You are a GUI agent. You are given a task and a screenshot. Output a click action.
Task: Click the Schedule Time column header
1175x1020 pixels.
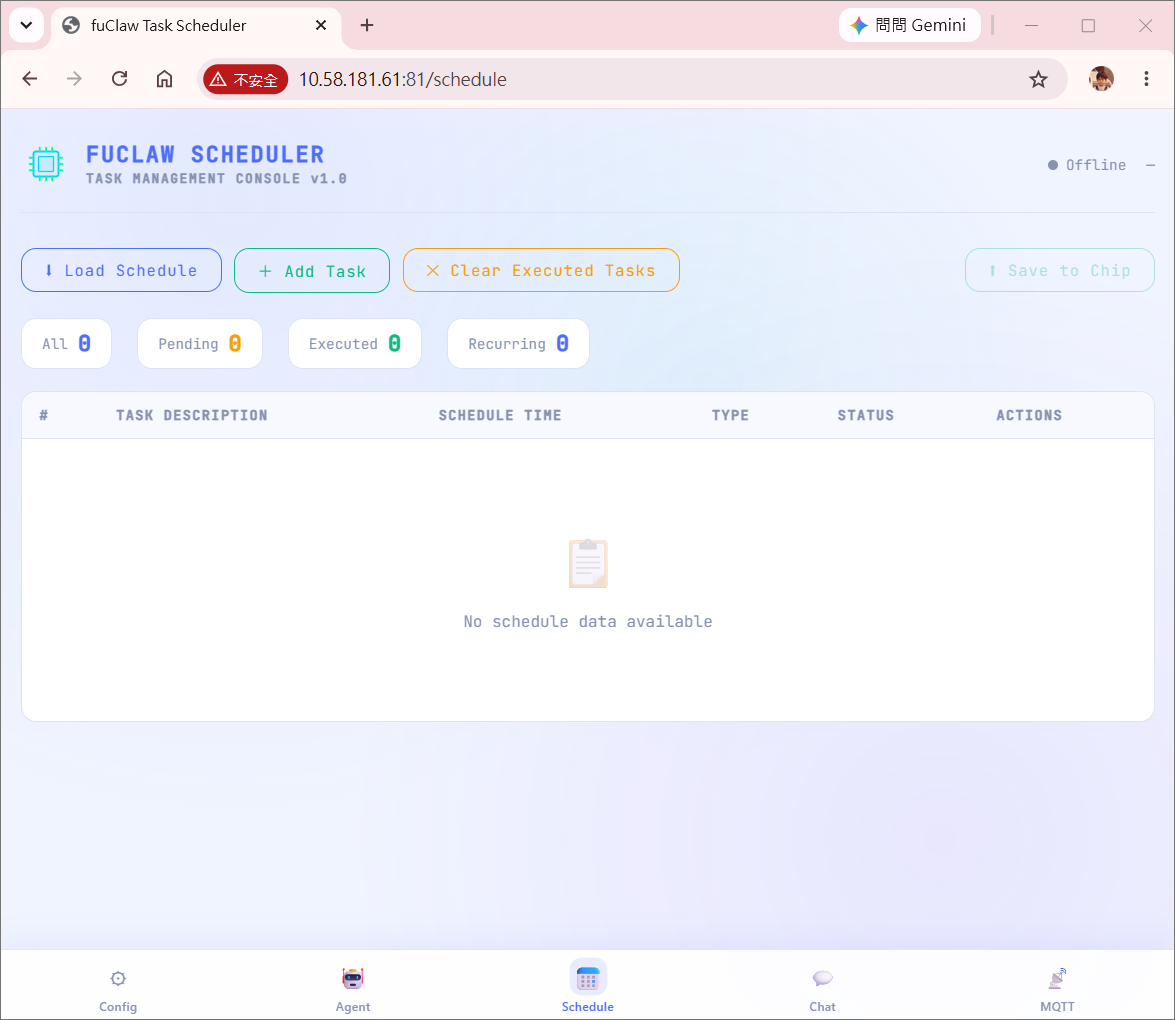[x=500, y=415]
